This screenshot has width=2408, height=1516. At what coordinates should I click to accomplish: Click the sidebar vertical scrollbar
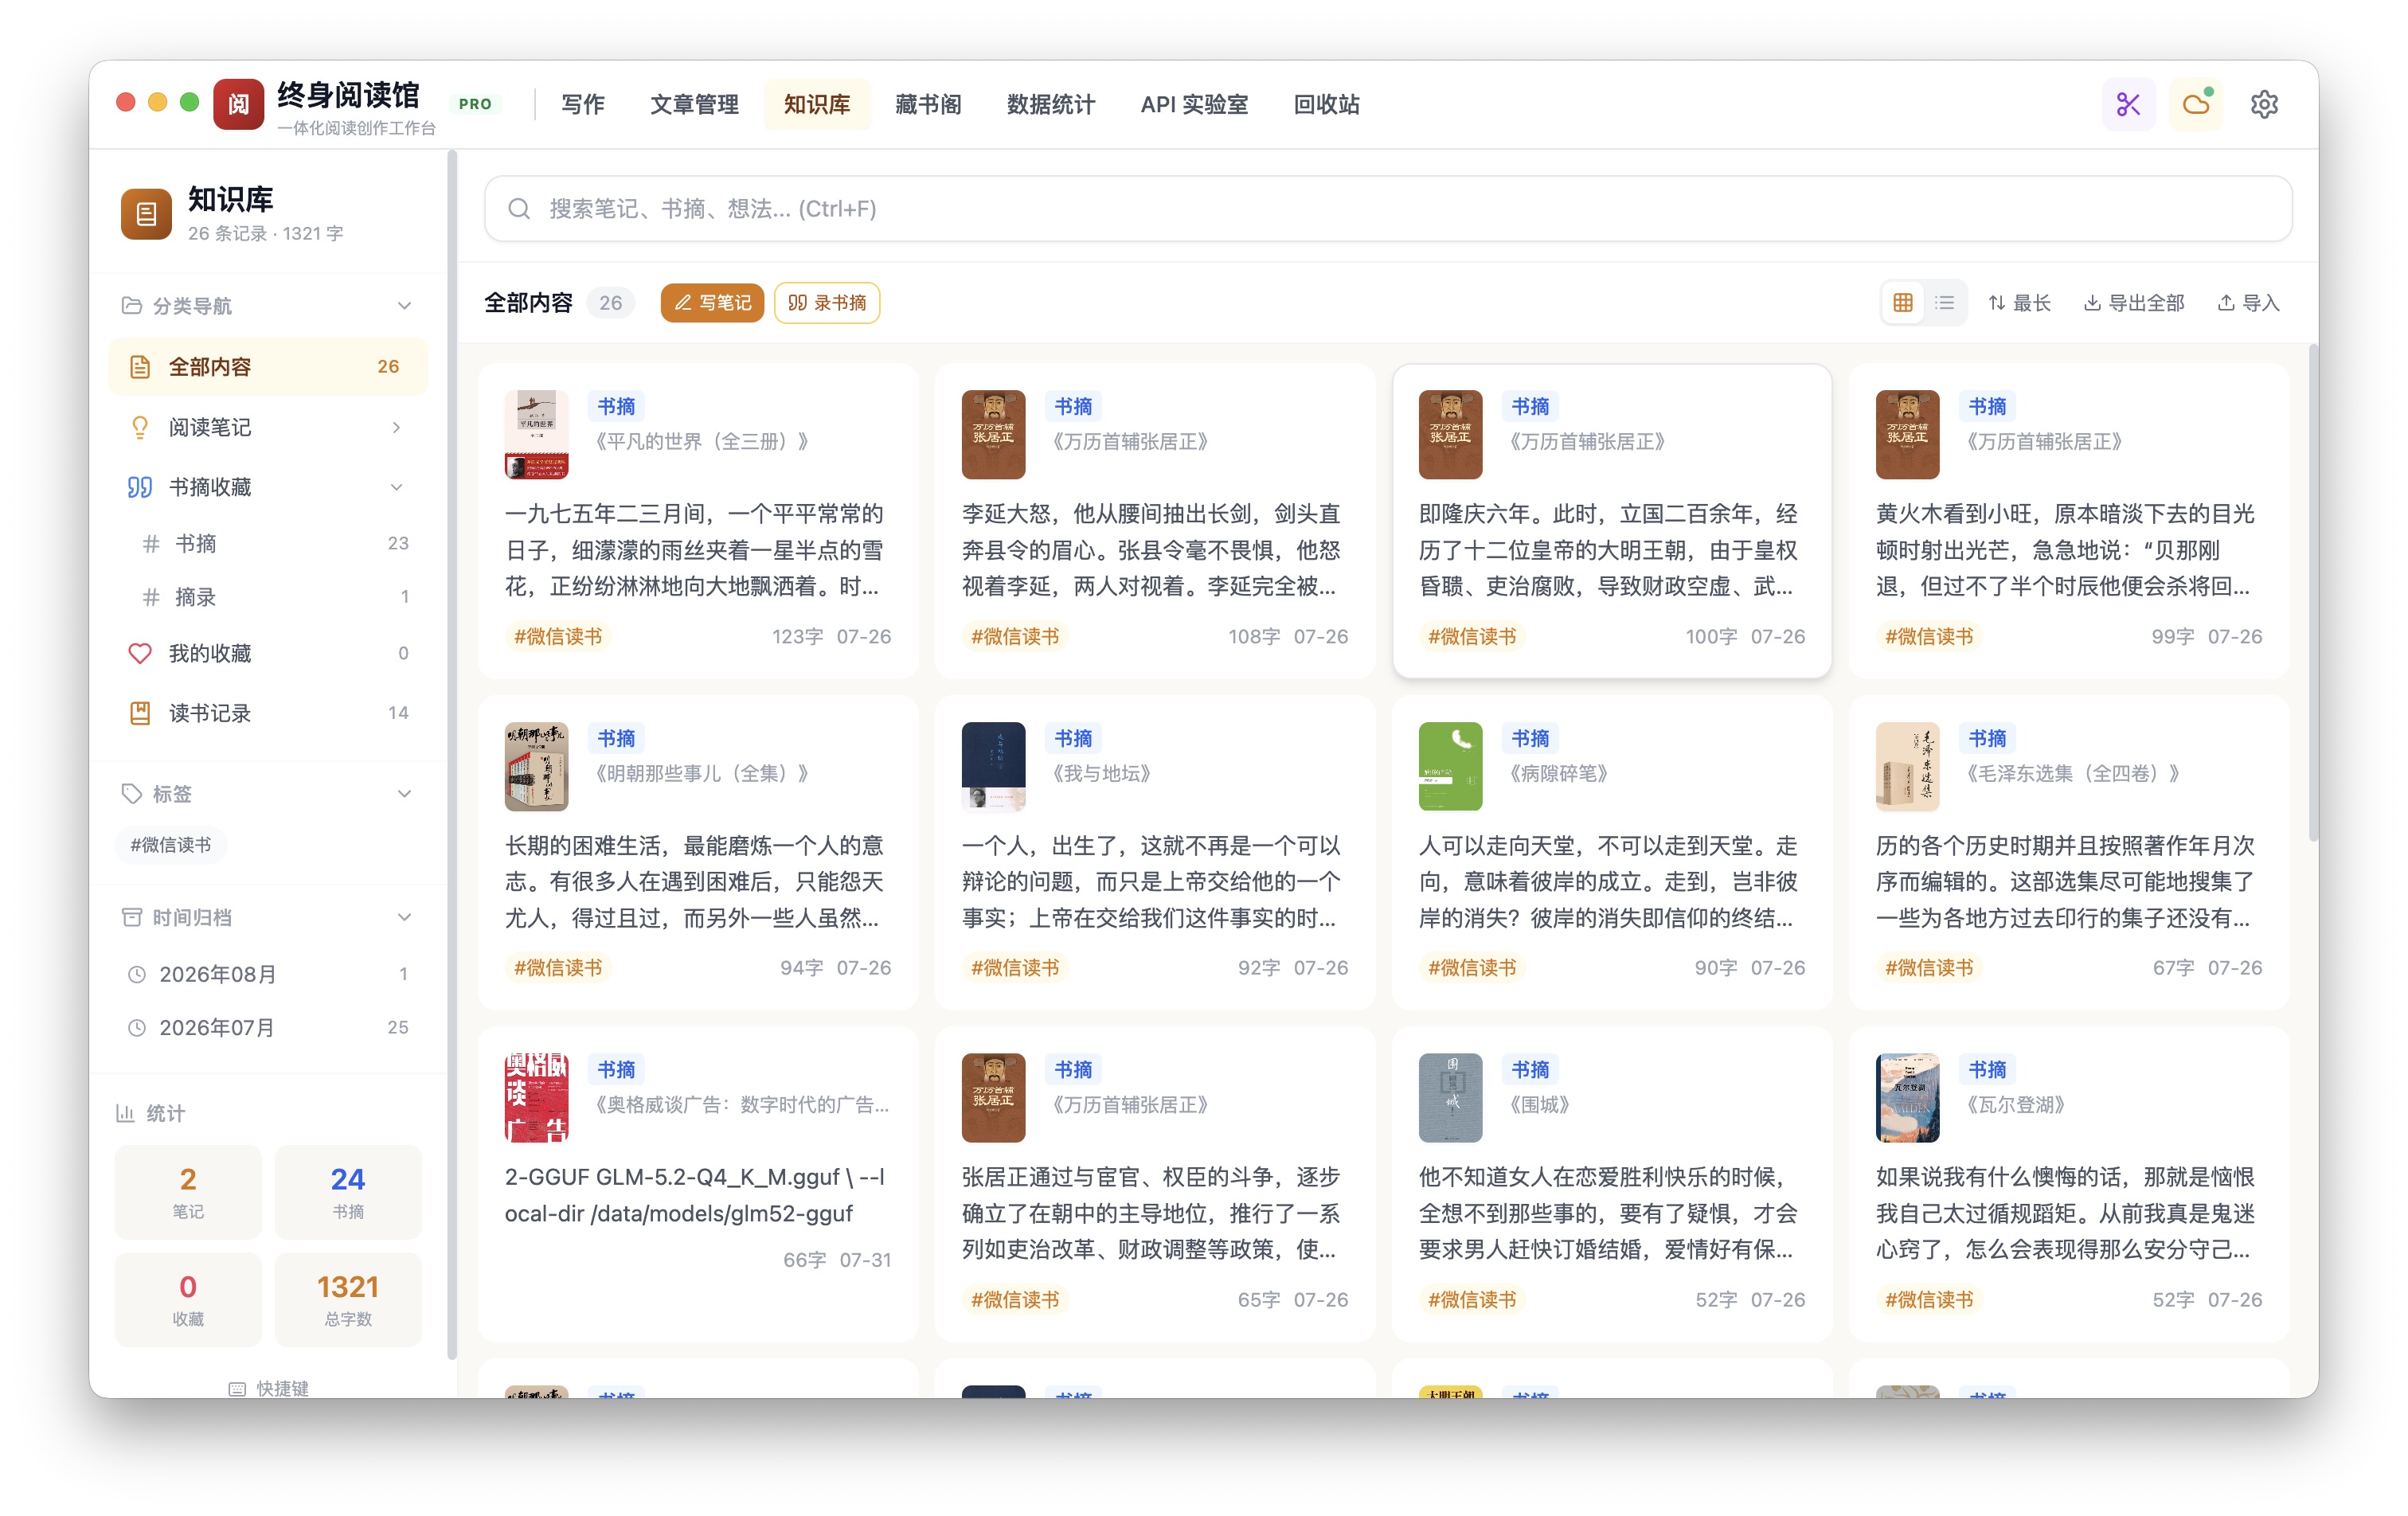(x=451, y=755)
